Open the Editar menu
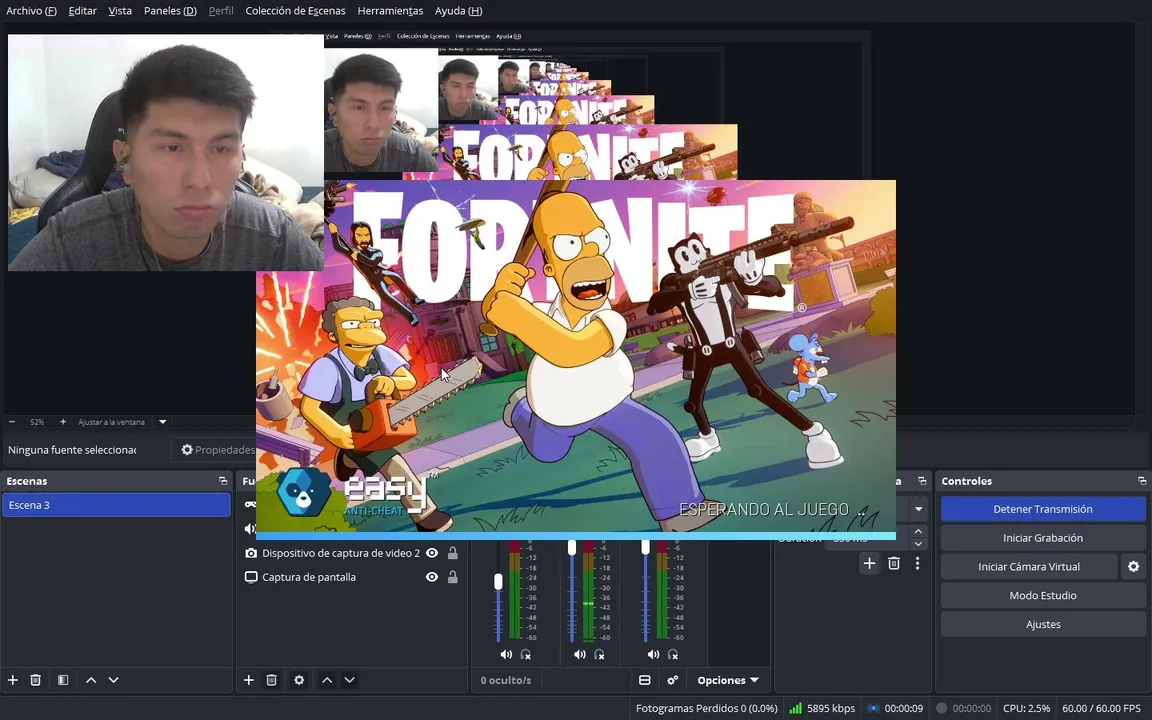The width and height of the screenshot is (1152, 720). tap(82, 11)
